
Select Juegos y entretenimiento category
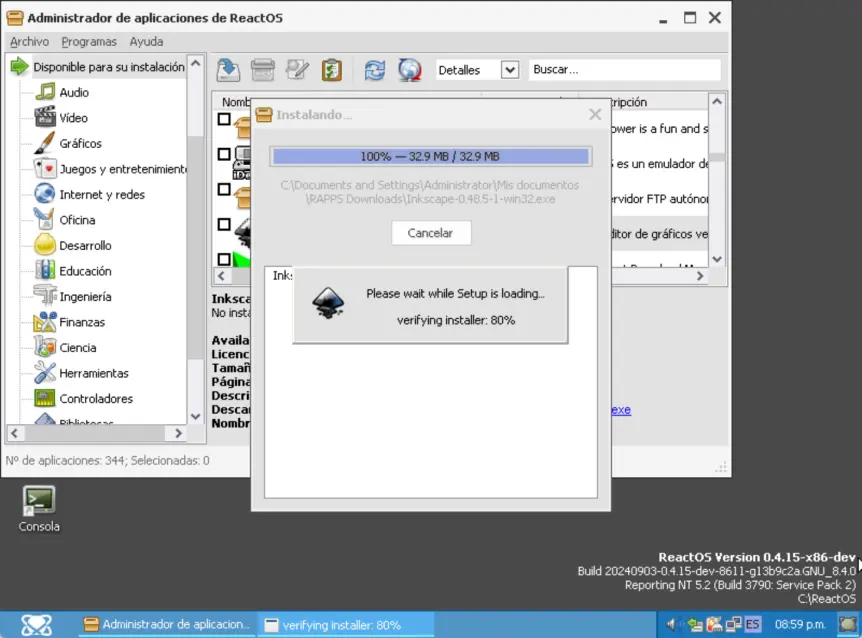pos(123,169)
